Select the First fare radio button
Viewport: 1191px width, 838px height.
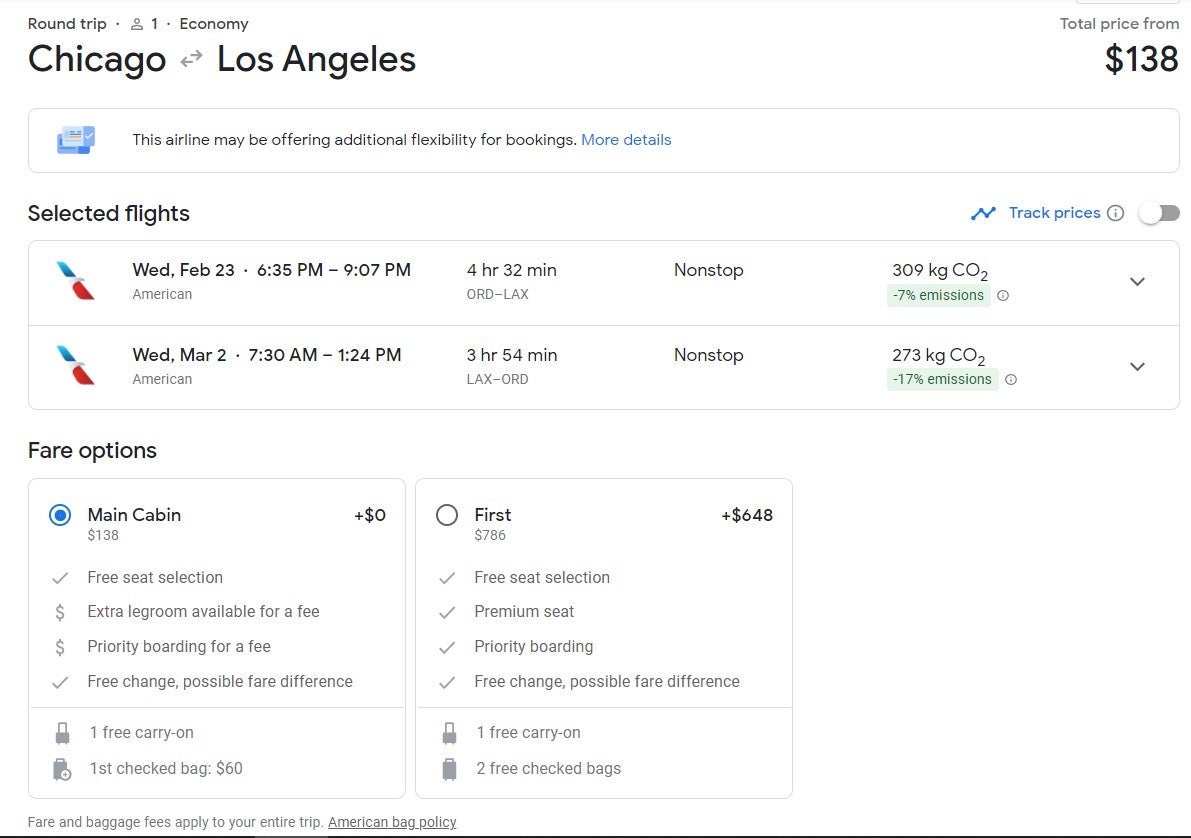click(x=447, y=515)
